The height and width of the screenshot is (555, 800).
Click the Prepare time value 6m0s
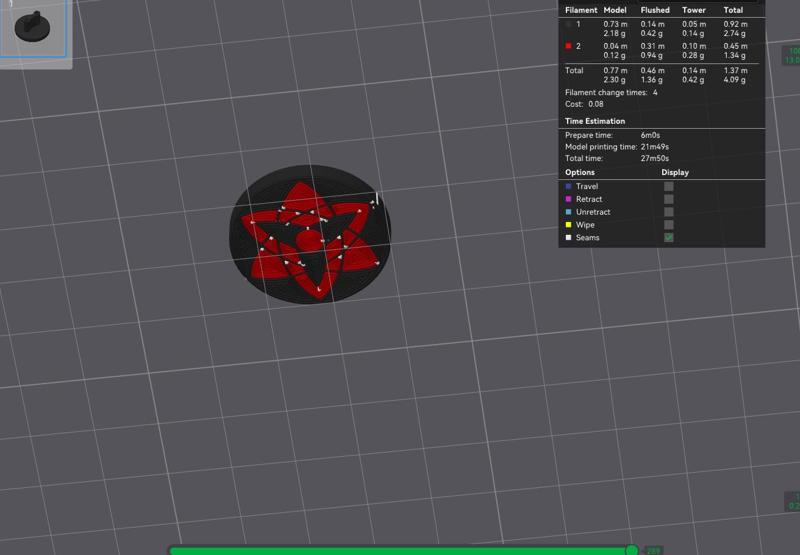(x=650, y=135)
